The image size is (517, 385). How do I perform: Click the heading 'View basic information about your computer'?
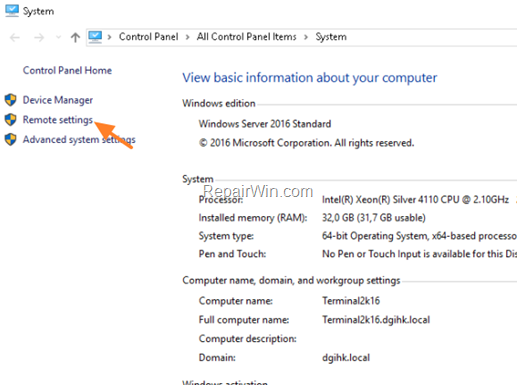coord(310,78)
